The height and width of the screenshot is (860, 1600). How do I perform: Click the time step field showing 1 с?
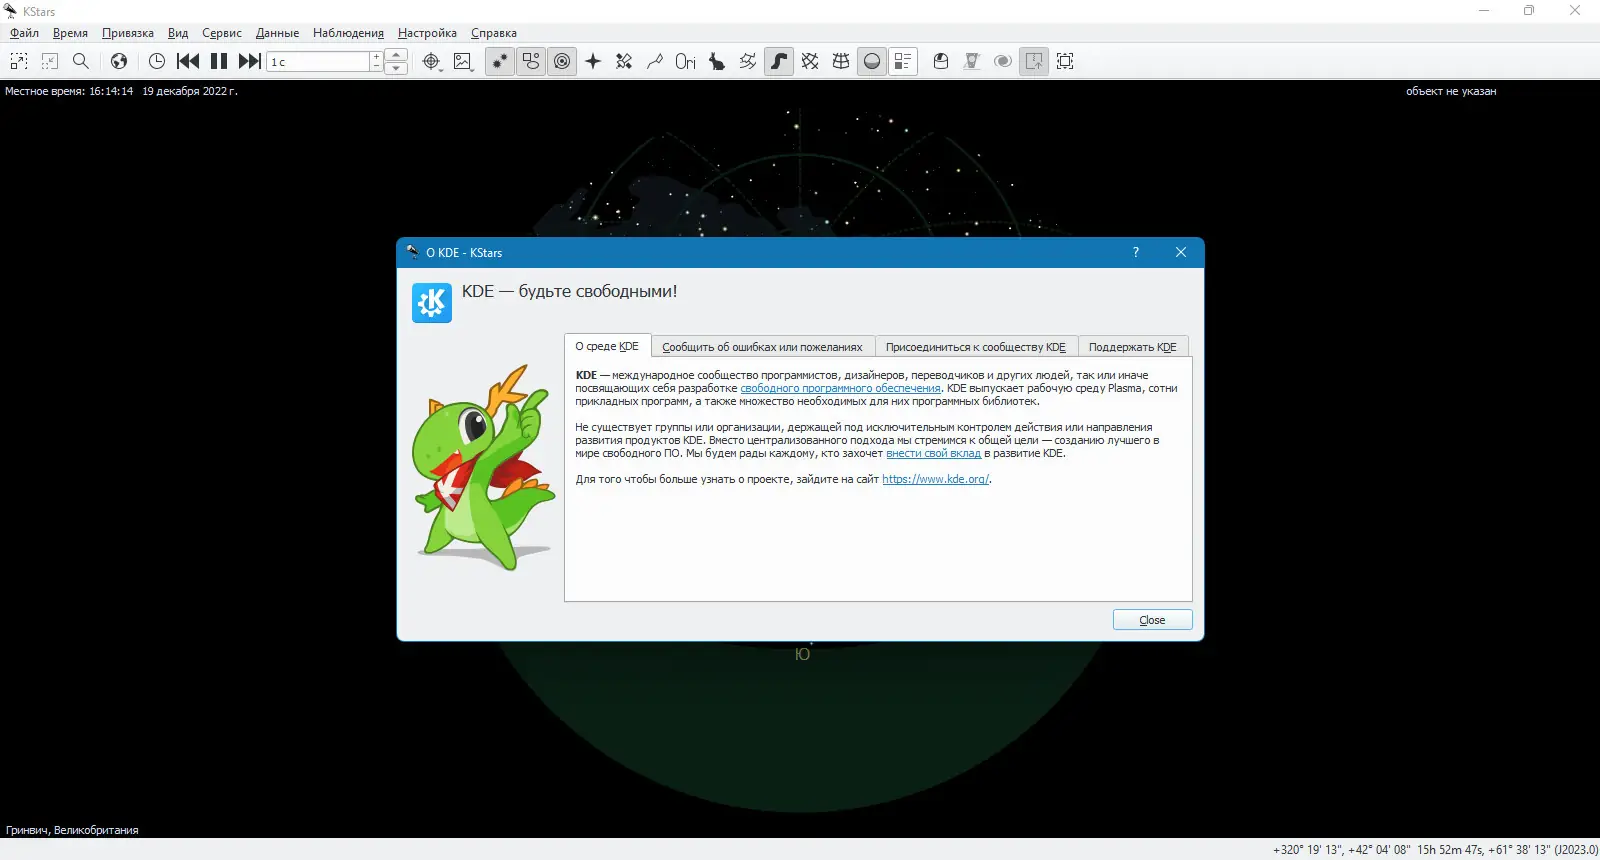coord(319,62)
